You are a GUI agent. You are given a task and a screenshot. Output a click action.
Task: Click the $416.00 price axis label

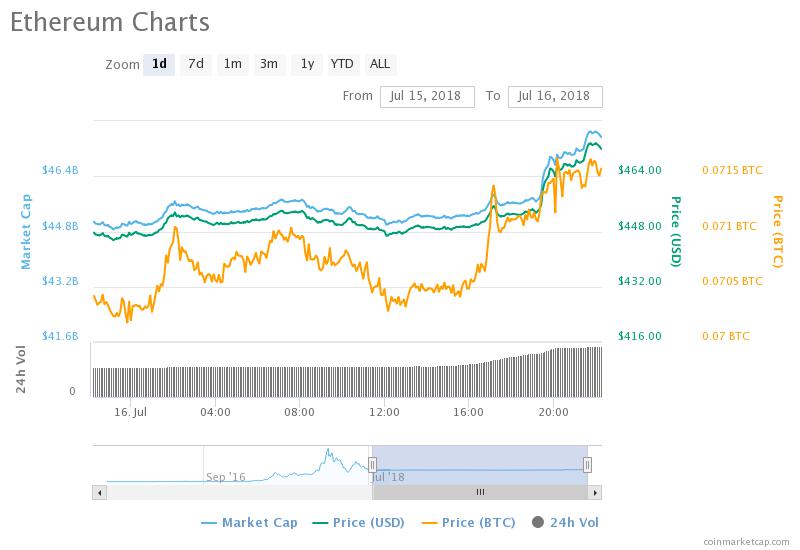point(640,336)
